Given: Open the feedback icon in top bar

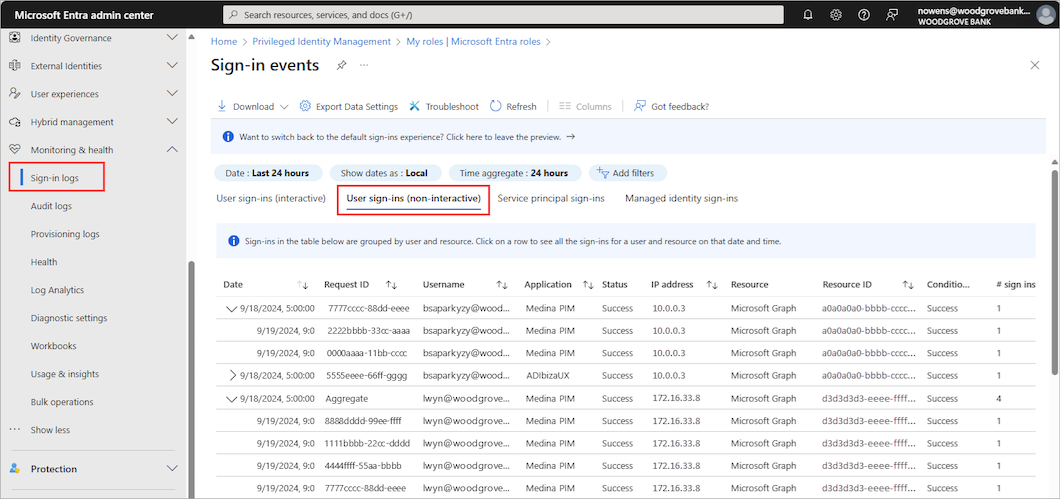Looking at the screenshot, I should pos(892,15).
